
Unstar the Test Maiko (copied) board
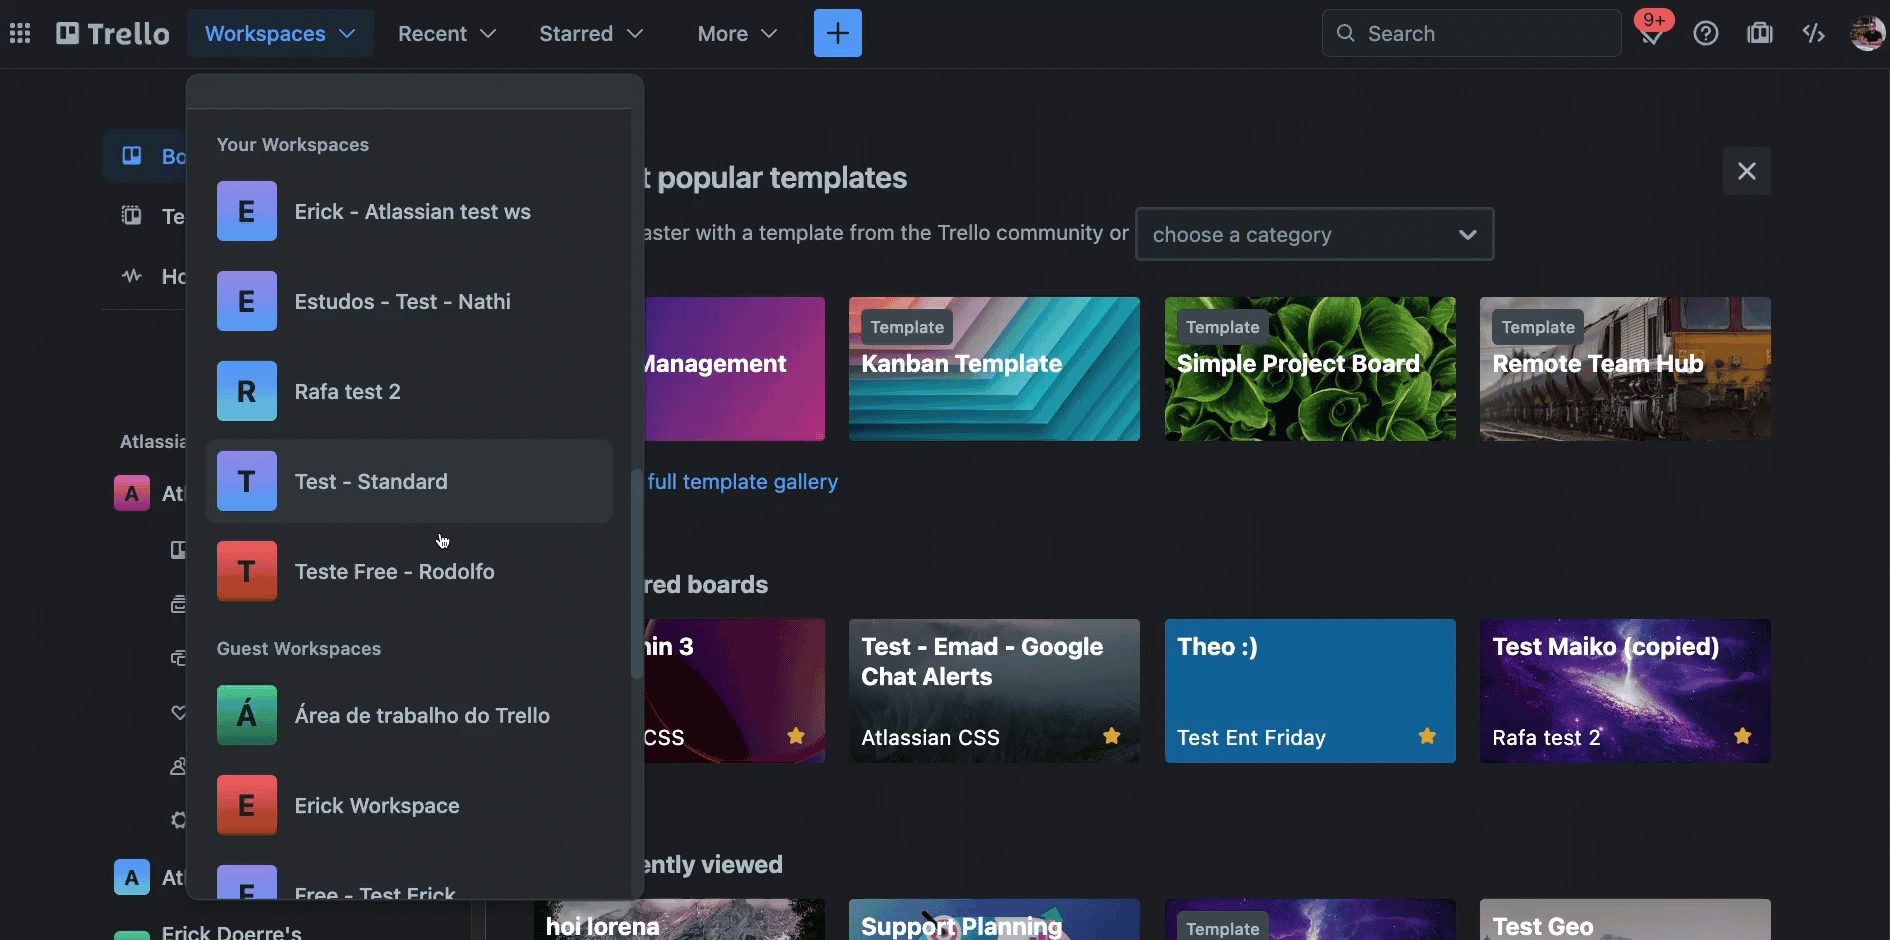[x=1743, y=736]
